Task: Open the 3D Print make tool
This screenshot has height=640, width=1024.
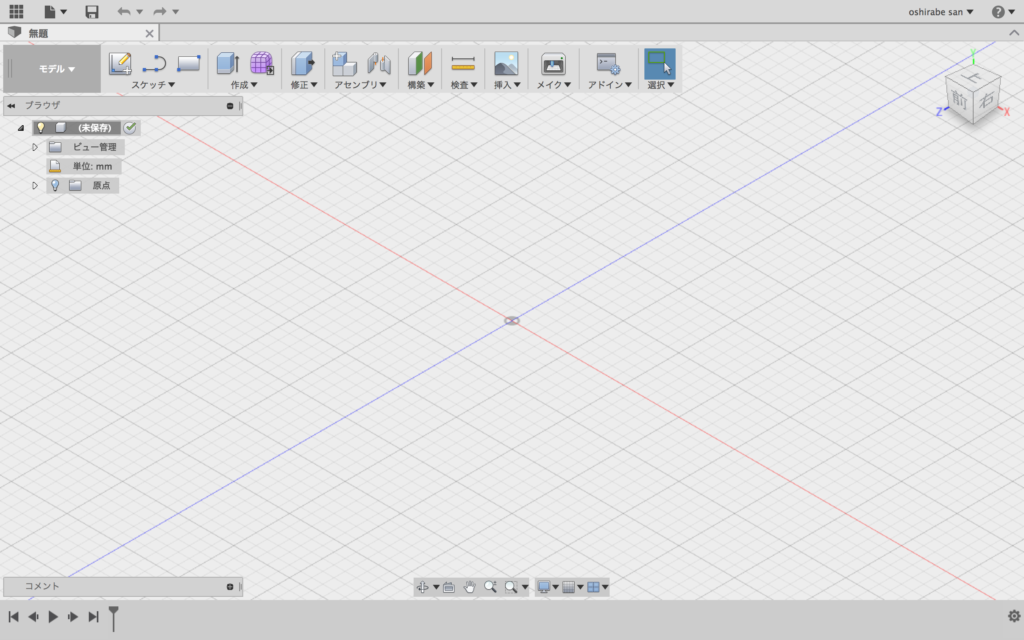Action: [x=553, y=63]
